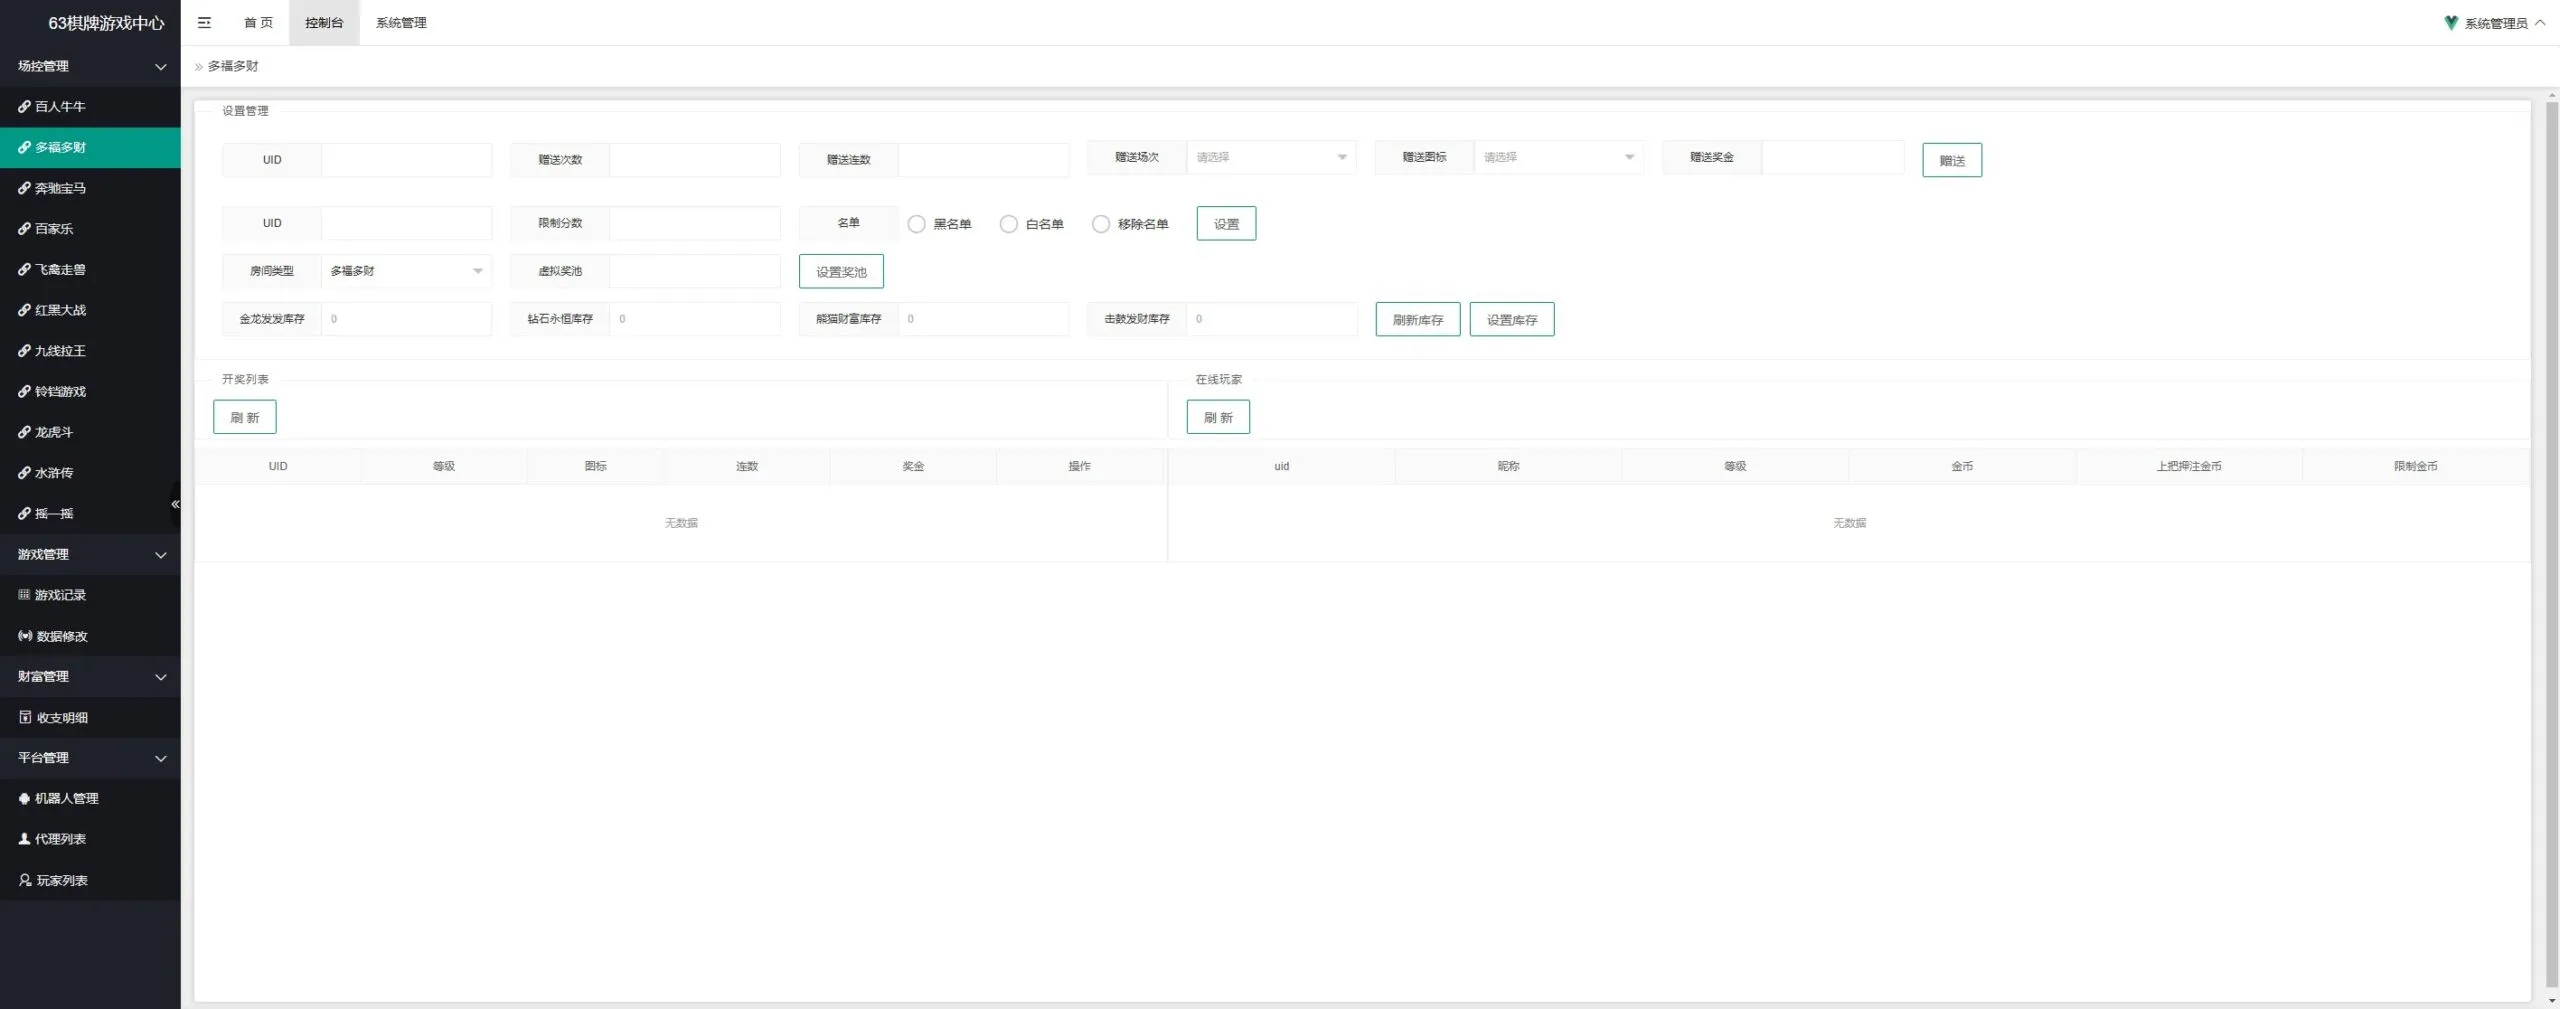
Task: Click the 设置奖池 button
Action: click(x=841, y=271)
